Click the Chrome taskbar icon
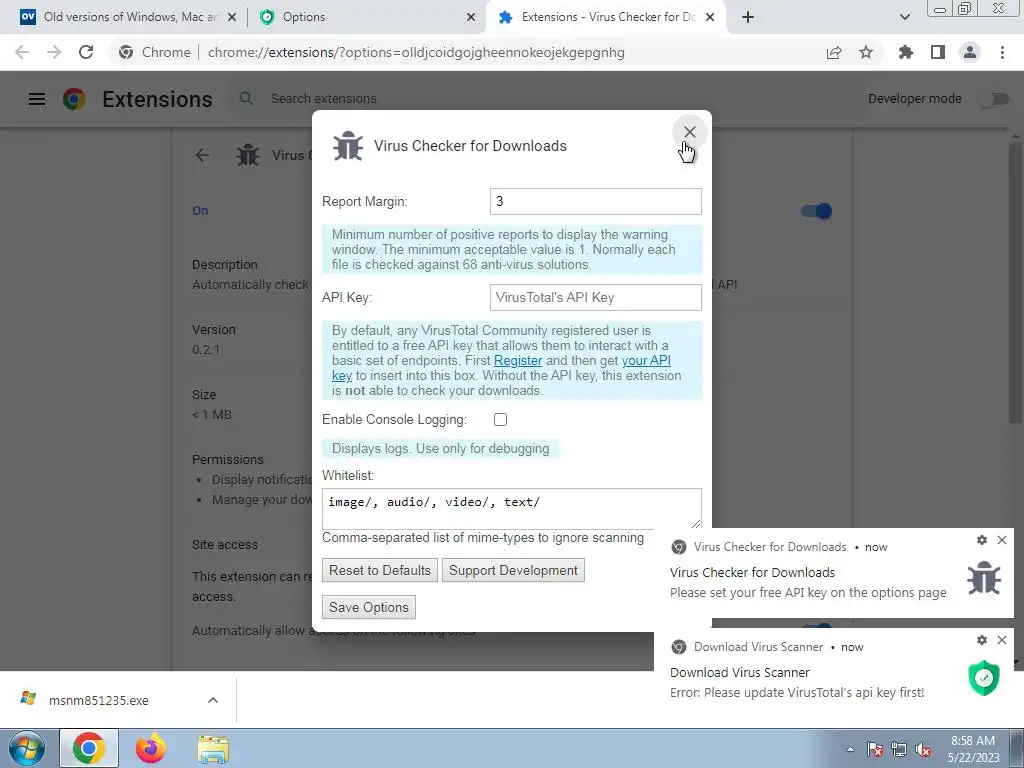The image size is (1024, 768). click(89, 748)
